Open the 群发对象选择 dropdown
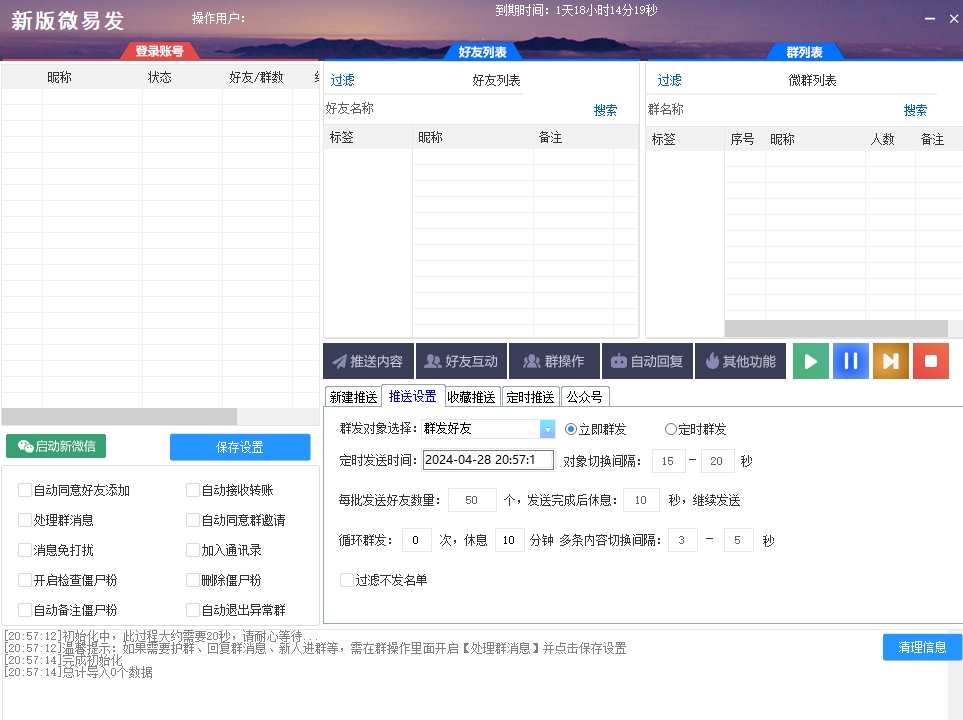 click(545, 429)
